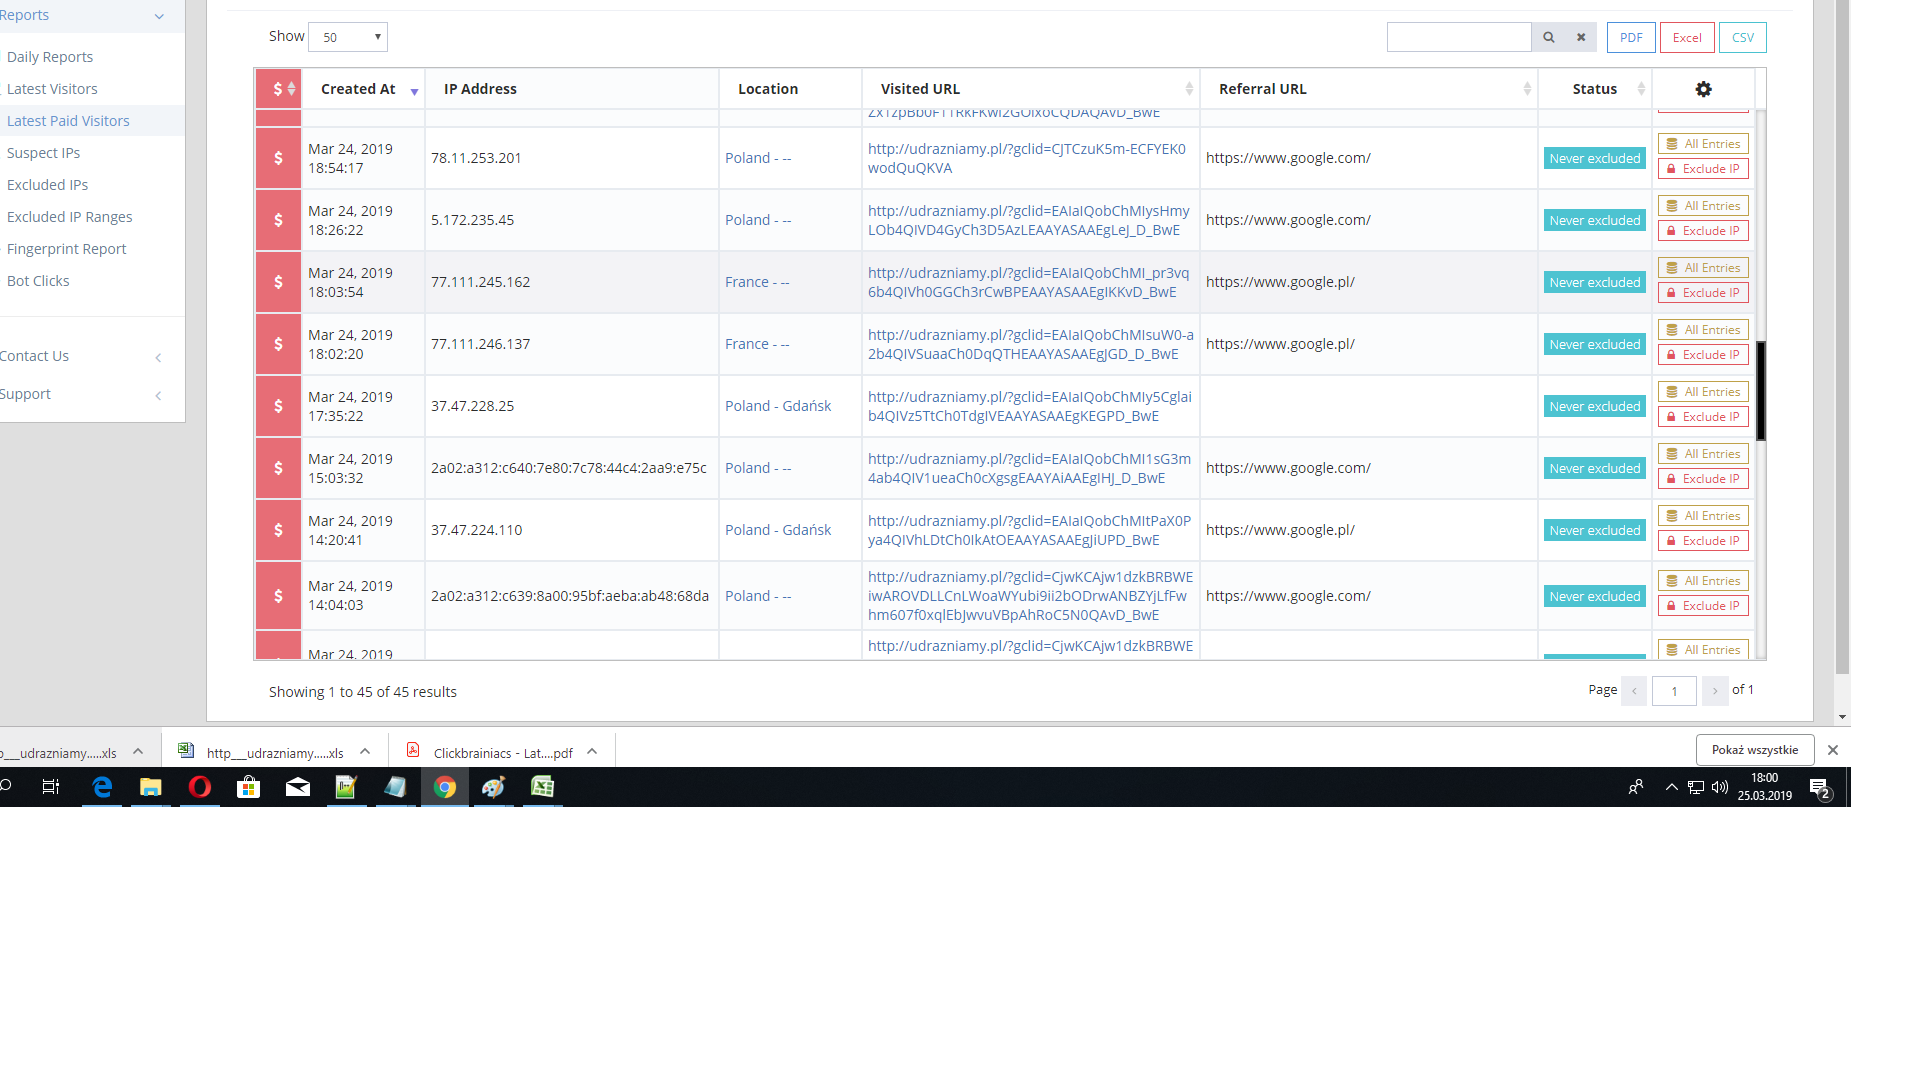The height and width of the screenshot is (1080, 1920).
Task: Open Suspect IPs report
Action: [x=43, y=153]
